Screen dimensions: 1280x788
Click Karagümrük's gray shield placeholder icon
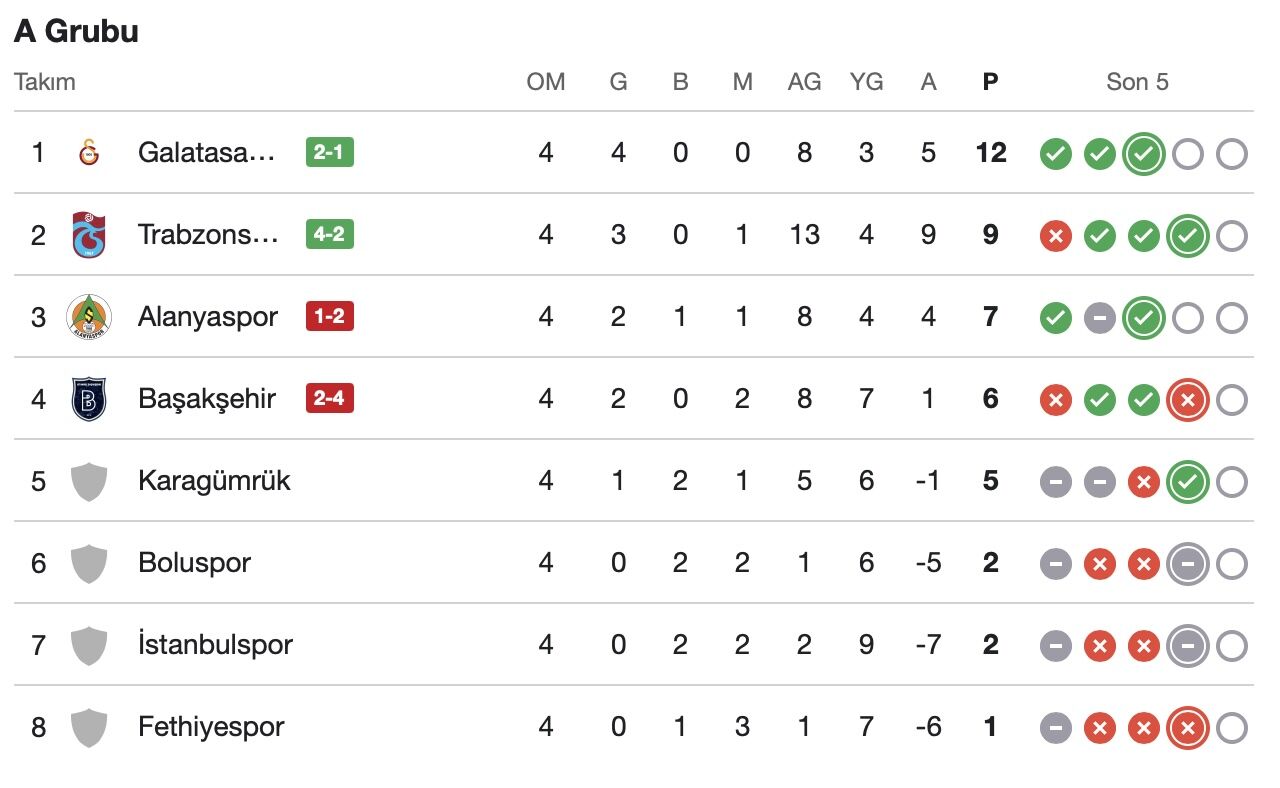tap(89, 481)
